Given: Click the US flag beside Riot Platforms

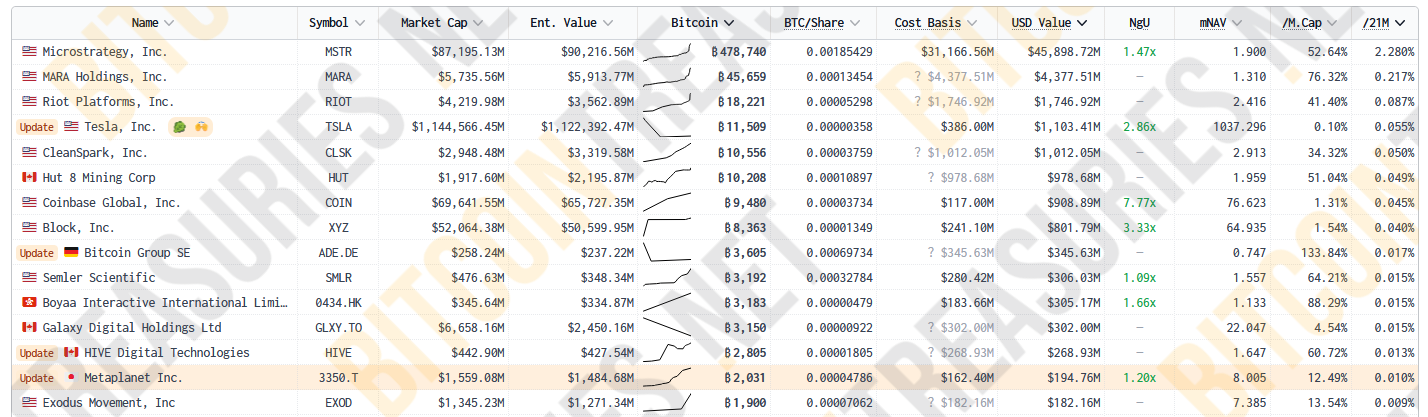Looking at the screenshot, I should pyautogui.click(x=29, y=101).
